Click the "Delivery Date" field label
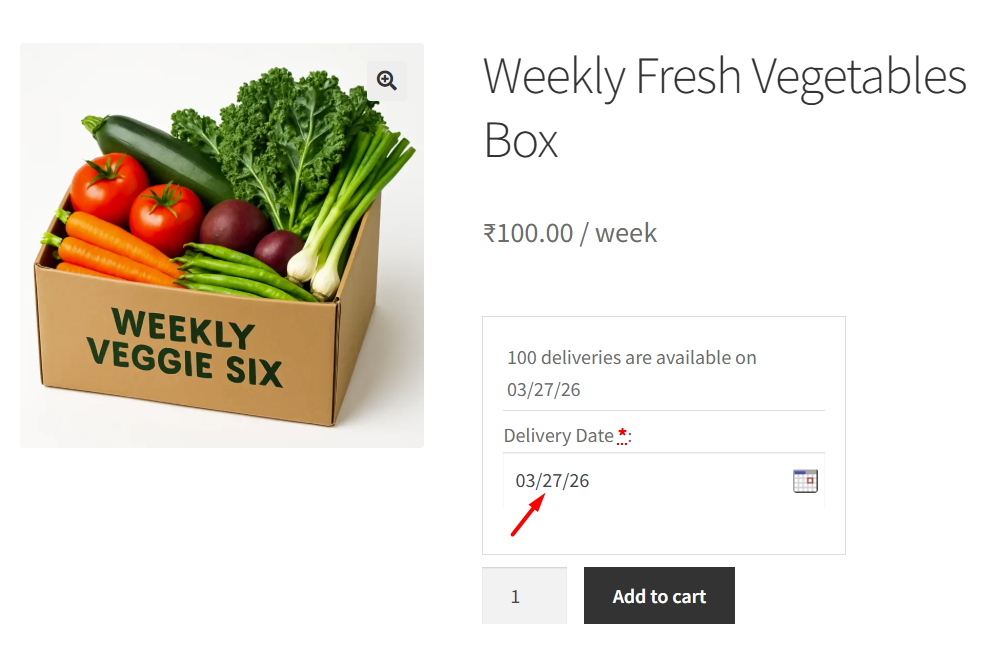 point(558,436)
